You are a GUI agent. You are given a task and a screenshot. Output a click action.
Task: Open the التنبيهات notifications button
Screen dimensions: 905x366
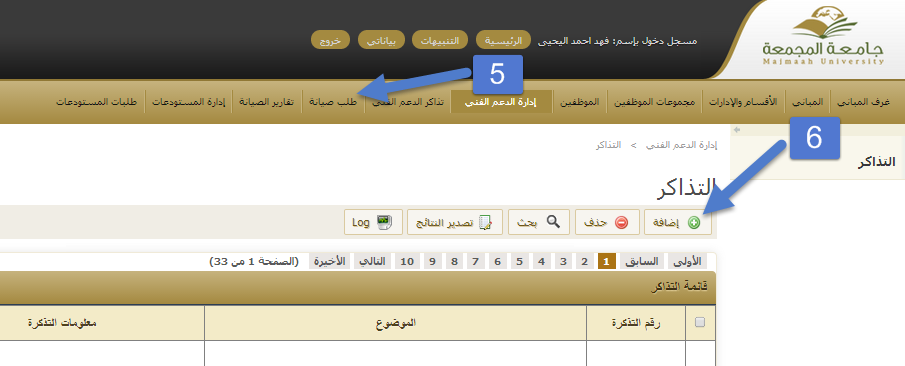[440, 40]
